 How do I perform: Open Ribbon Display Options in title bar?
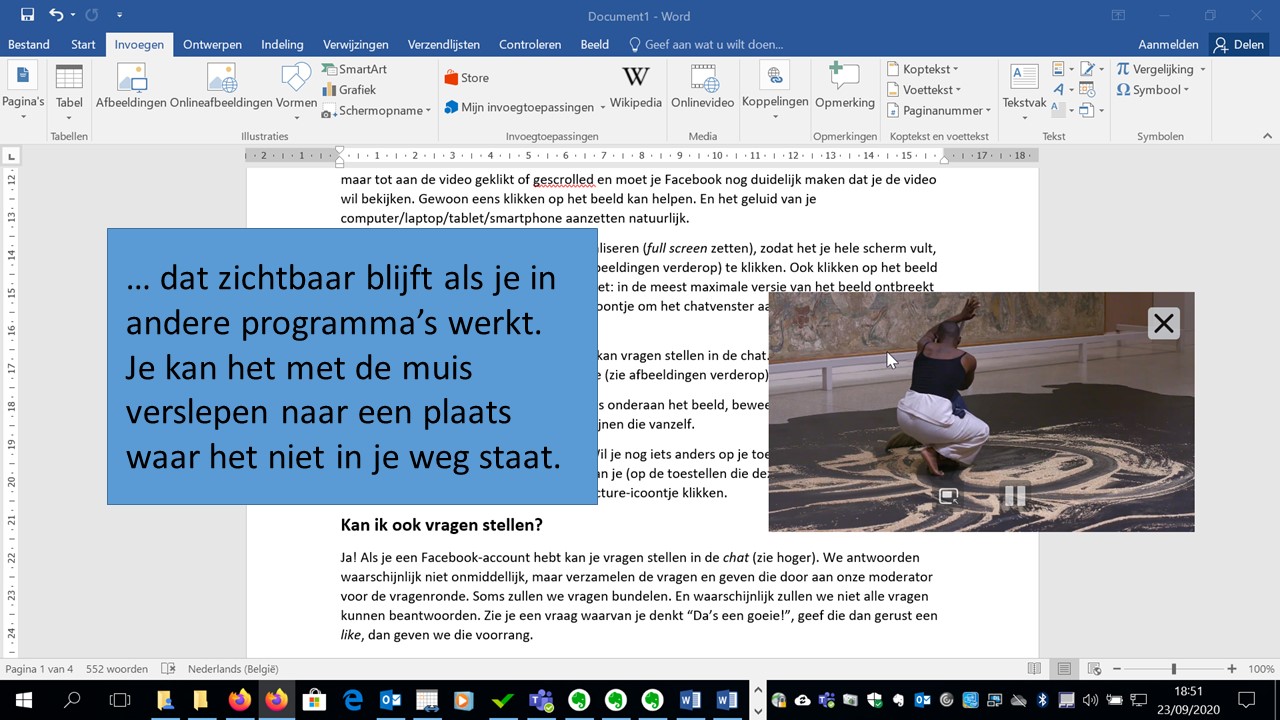coord(1118,15)
